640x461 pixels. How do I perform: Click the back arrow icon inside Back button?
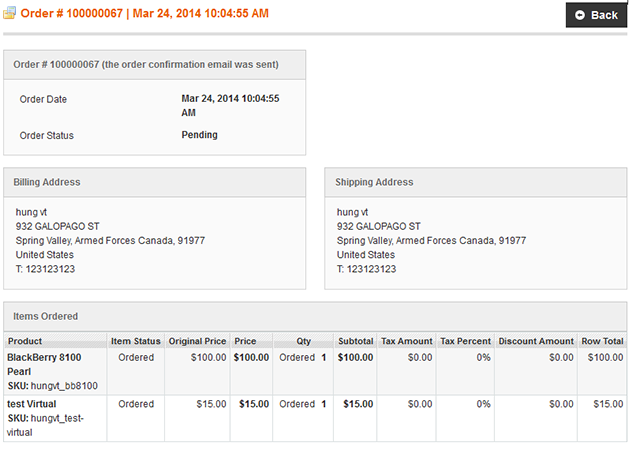coord(580,15)
